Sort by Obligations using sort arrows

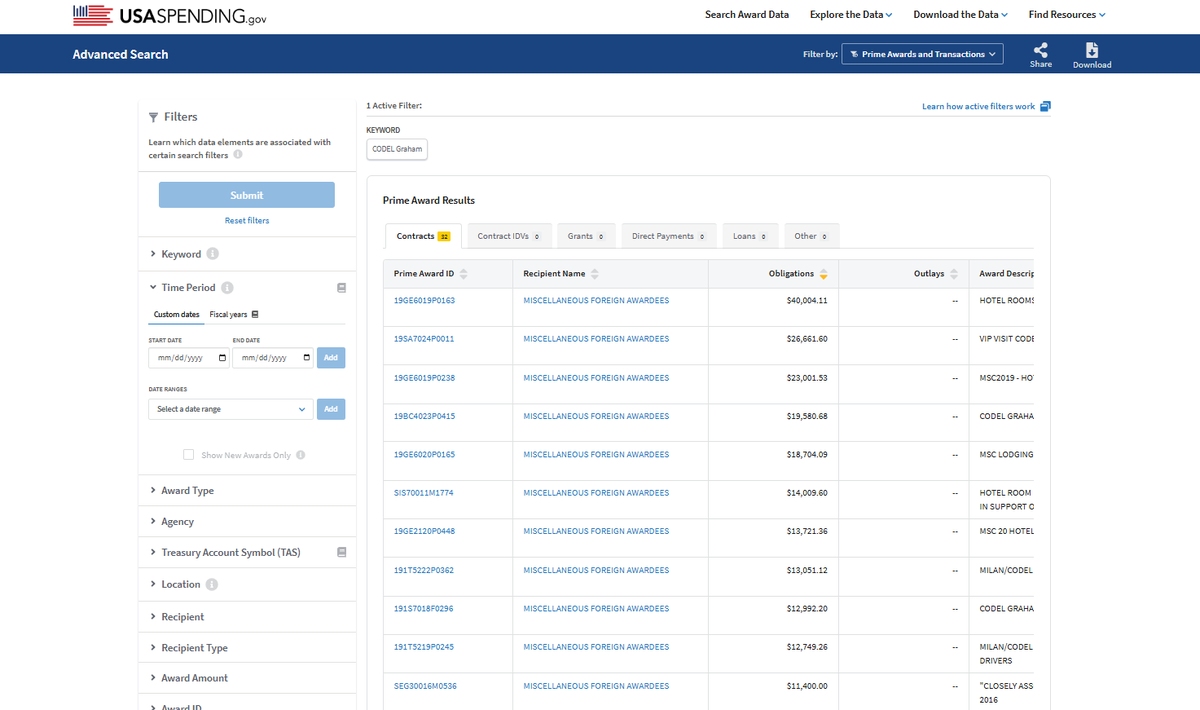(824, 274)
